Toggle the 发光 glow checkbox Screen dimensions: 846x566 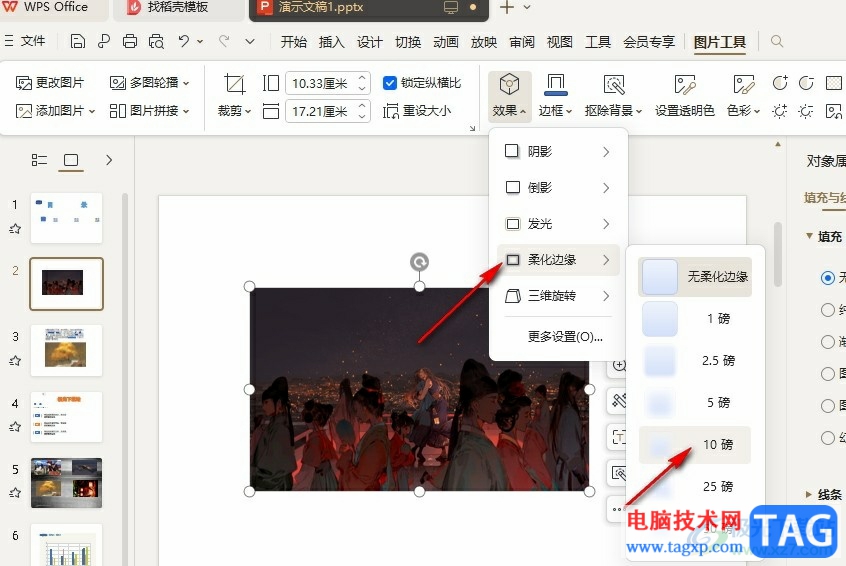click(513, 223)
